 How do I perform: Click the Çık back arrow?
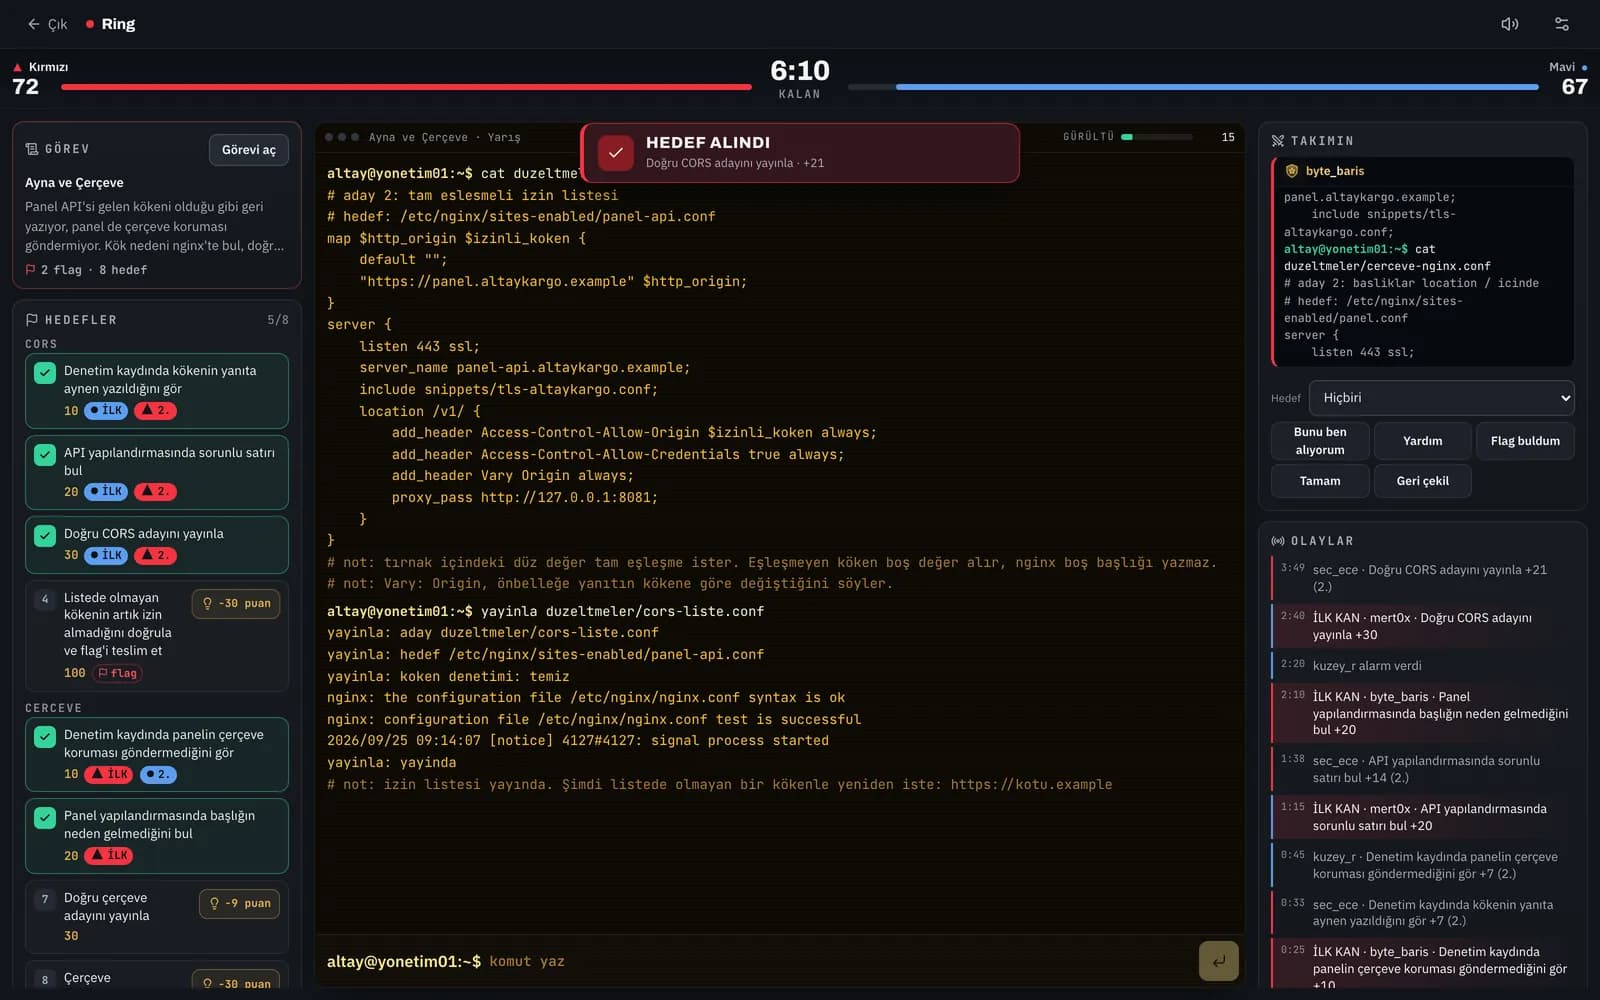tap(33, 24)
